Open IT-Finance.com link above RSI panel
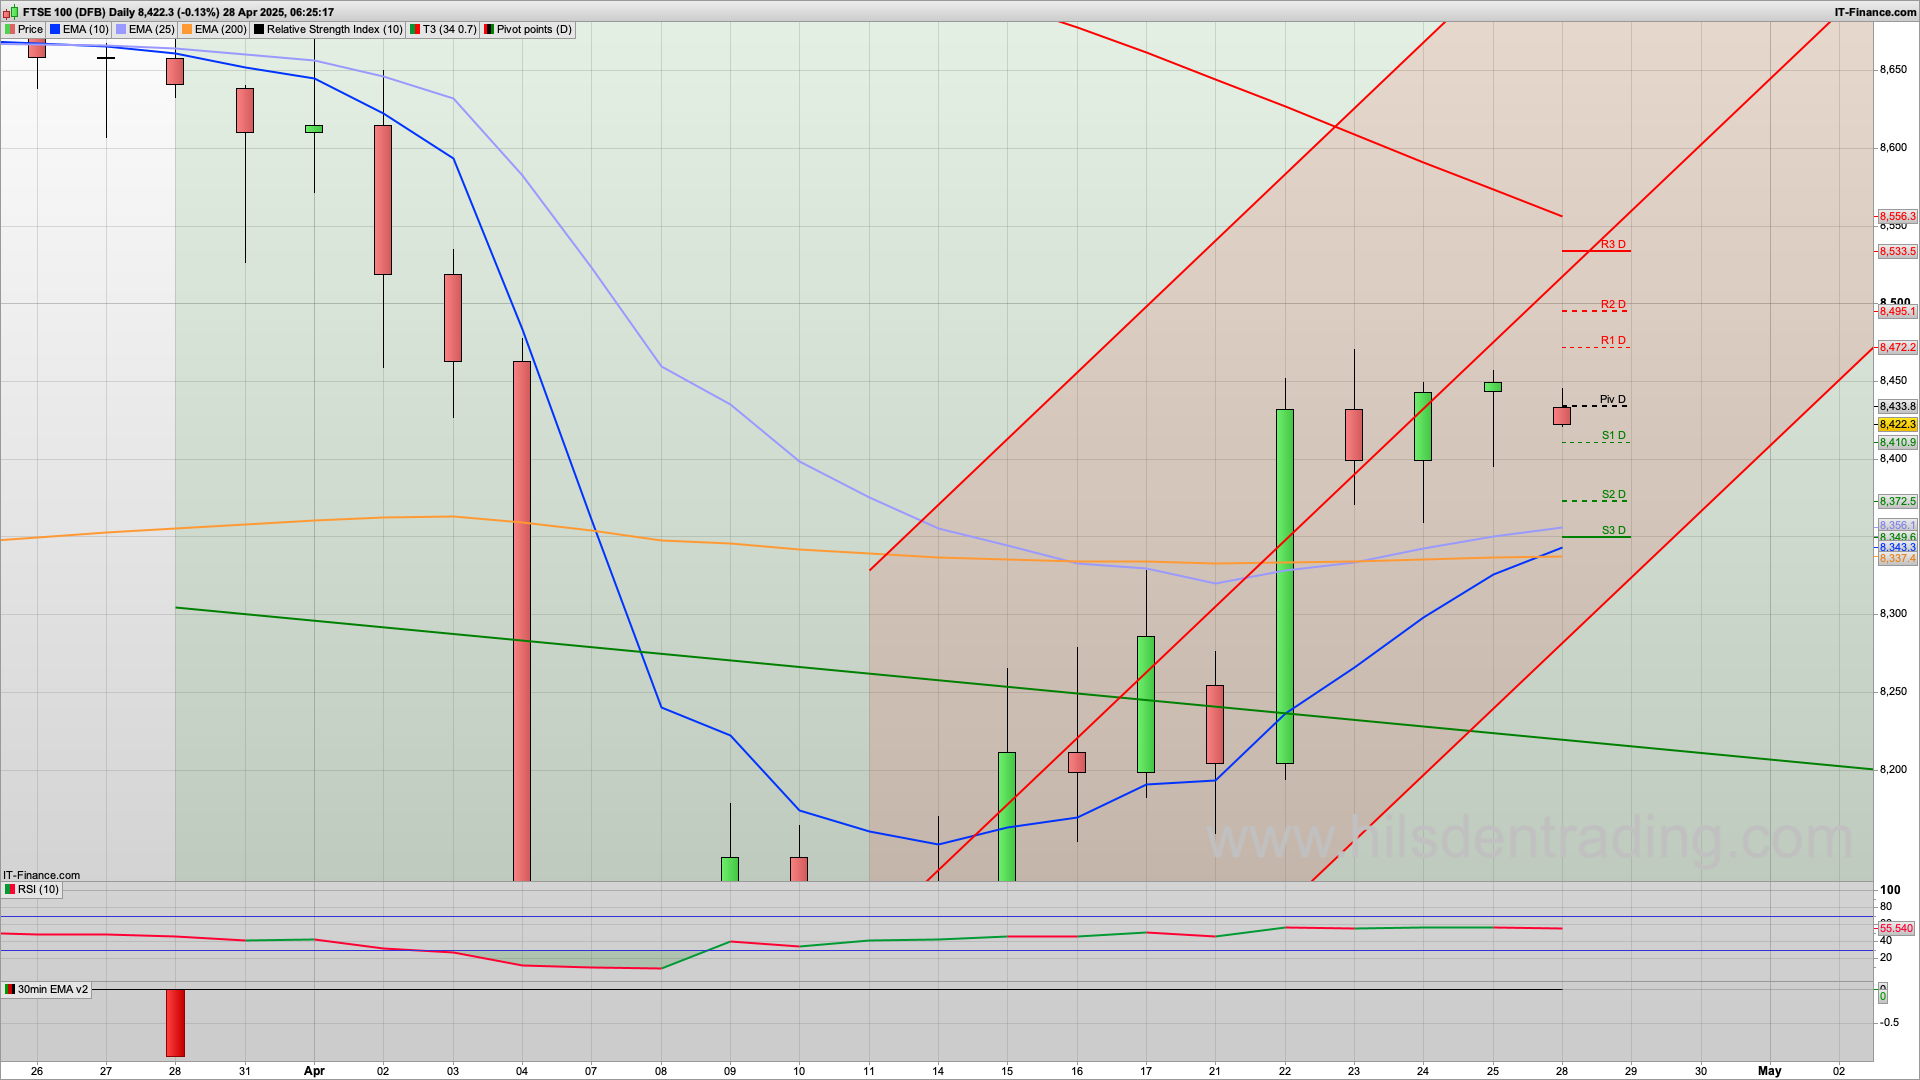Image resolution: width=1920 pixels, height=1080 pixels. 41,875
